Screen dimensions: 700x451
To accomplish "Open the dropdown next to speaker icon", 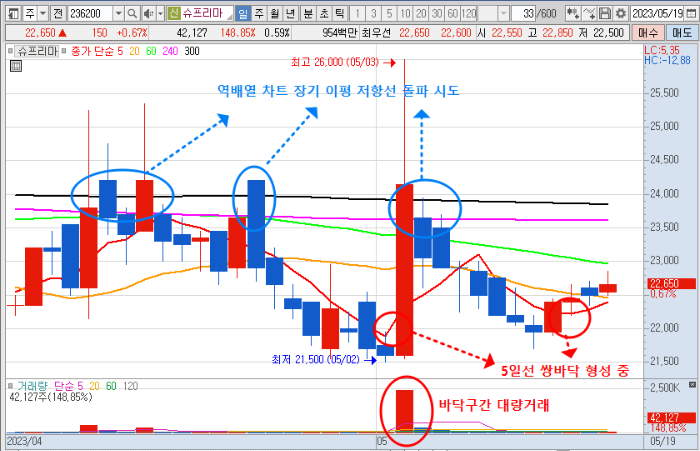I will [160, 14].
